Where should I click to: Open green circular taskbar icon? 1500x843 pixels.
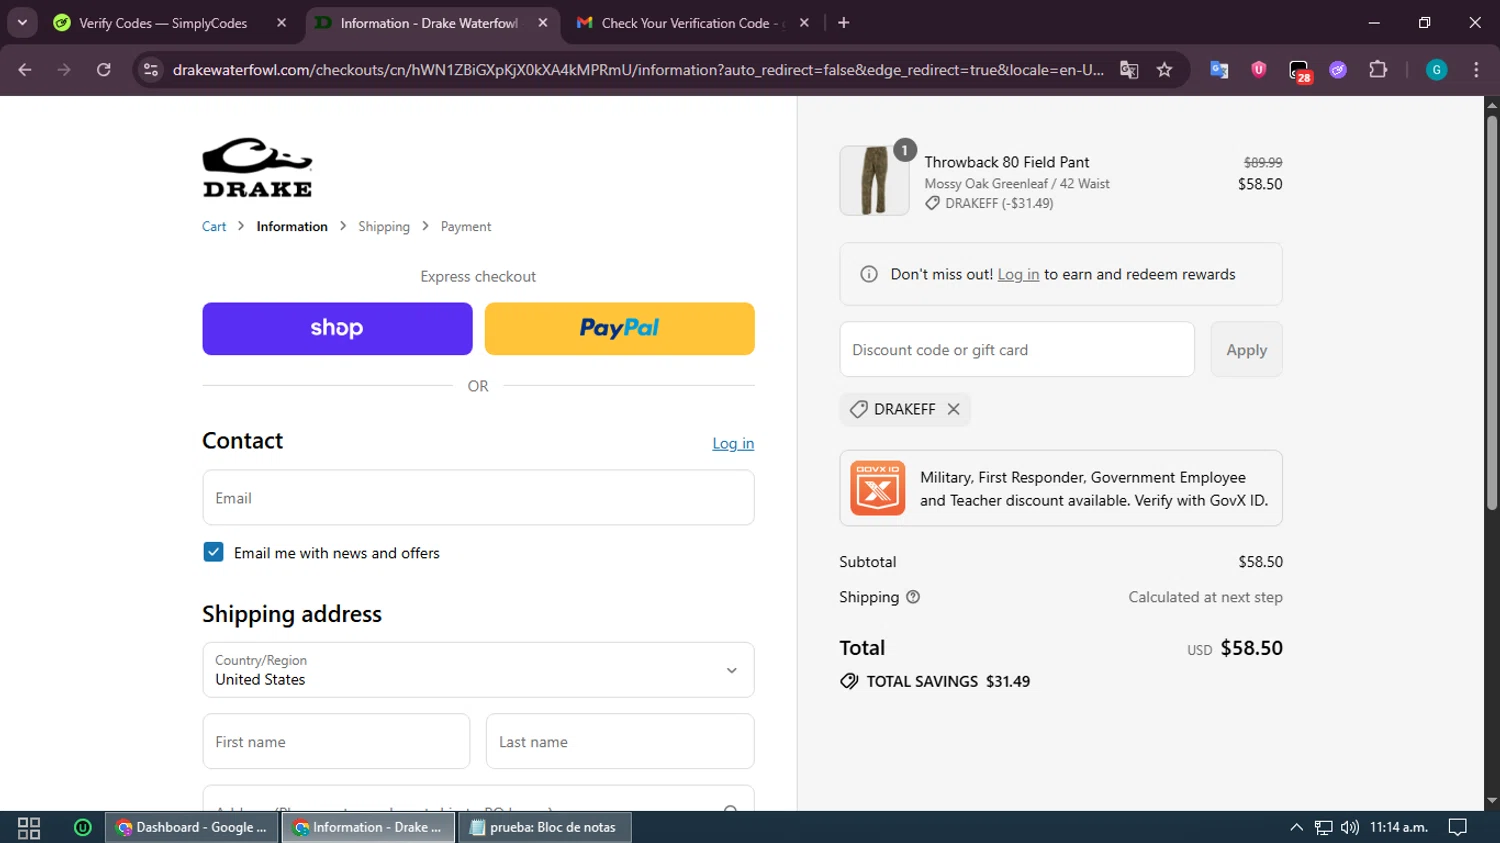pos(83,828)
